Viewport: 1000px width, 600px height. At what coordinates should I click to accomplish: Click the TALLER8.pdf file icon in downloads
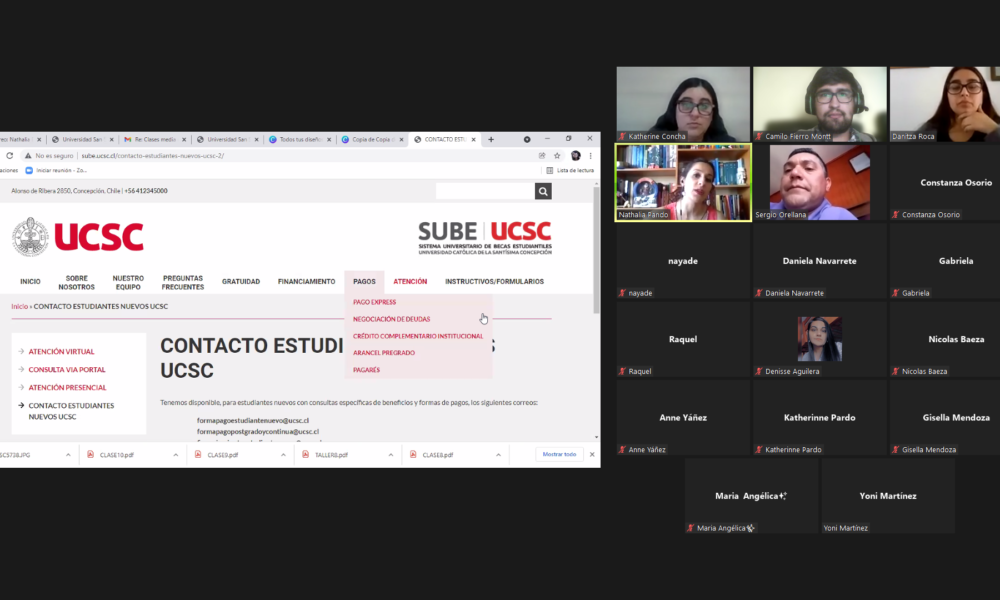pos(305,455)
